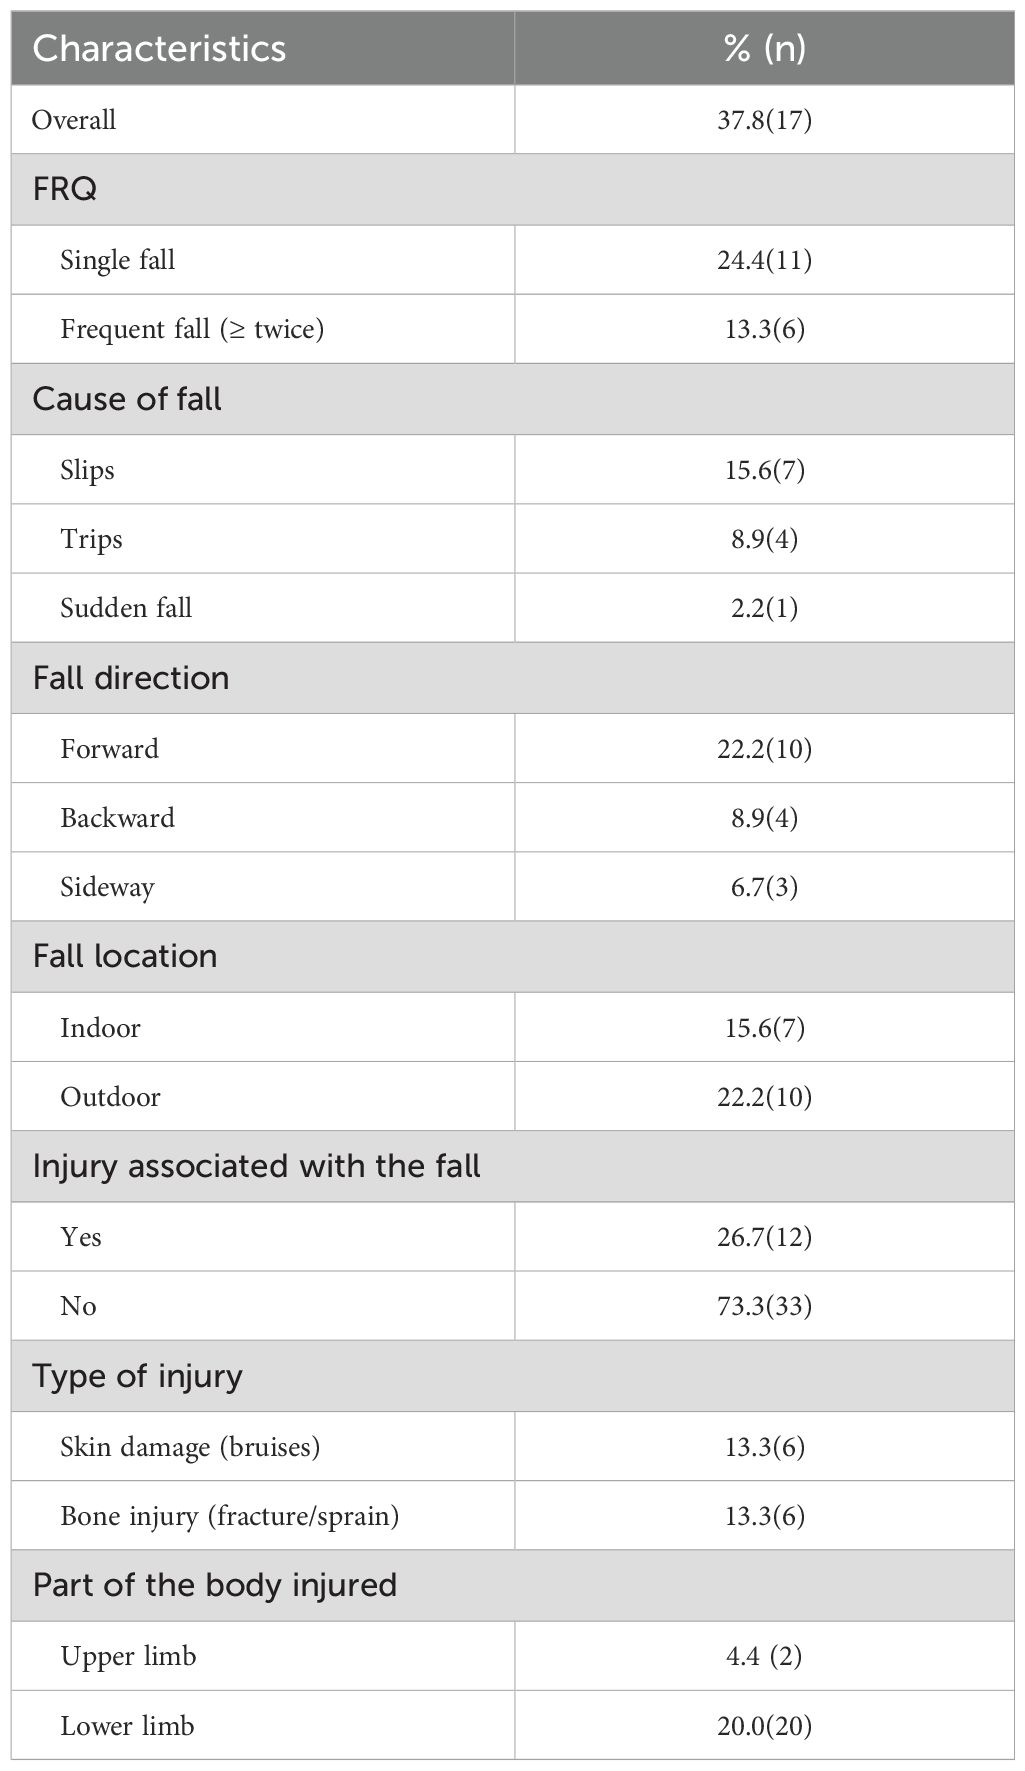Click the Sudden fall value 2.2(1)

[x=764, y=608]
